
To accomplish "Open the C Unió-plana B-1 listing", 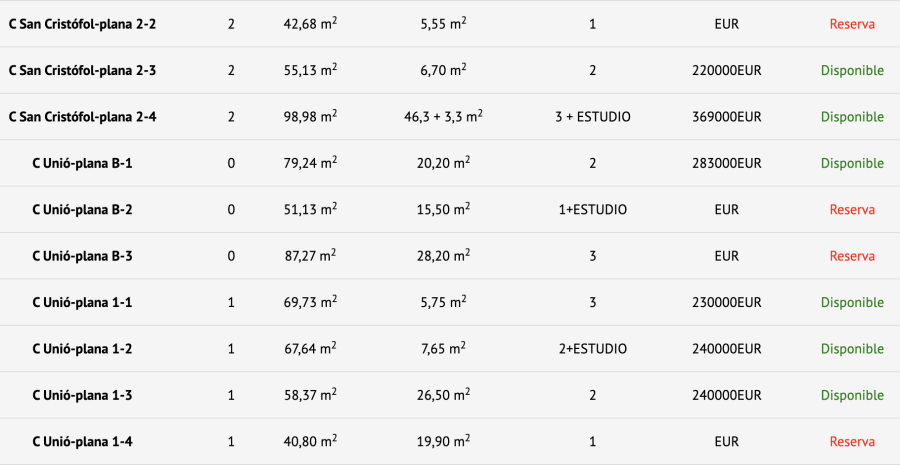I will pyautogui.click(x=82, y=163).
